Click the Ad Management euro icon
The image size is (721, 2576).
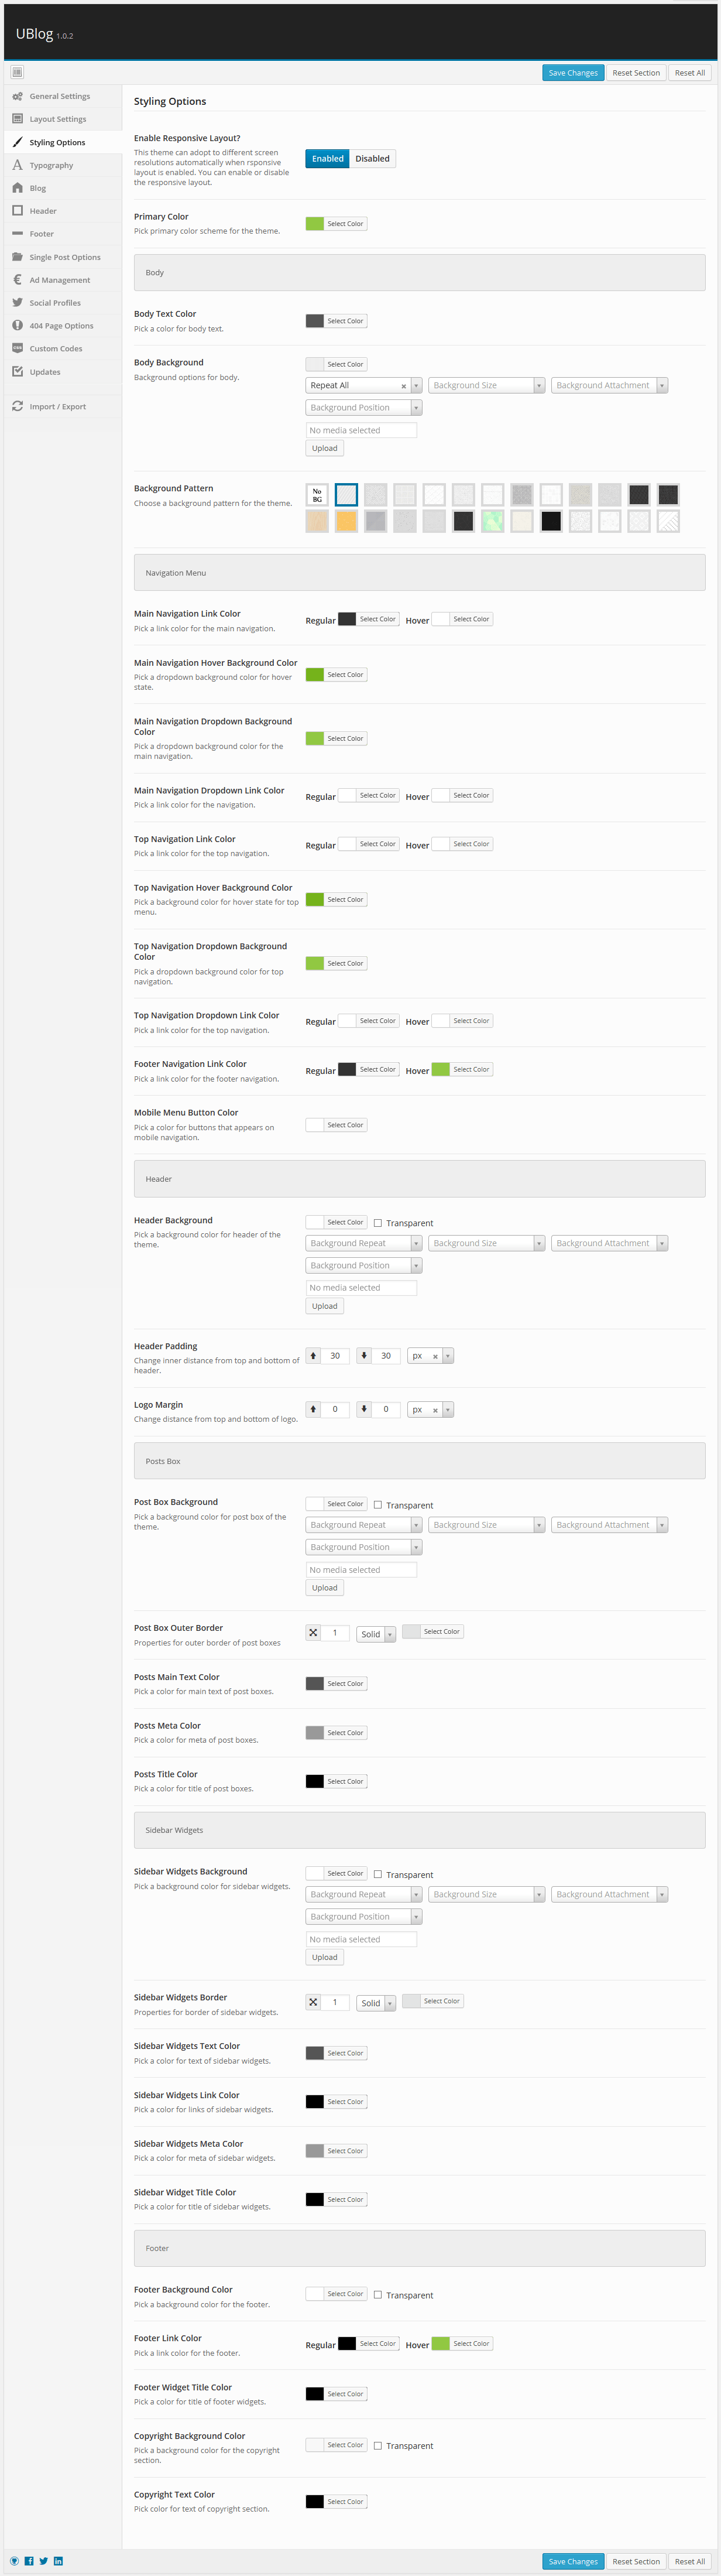(17, 280)
